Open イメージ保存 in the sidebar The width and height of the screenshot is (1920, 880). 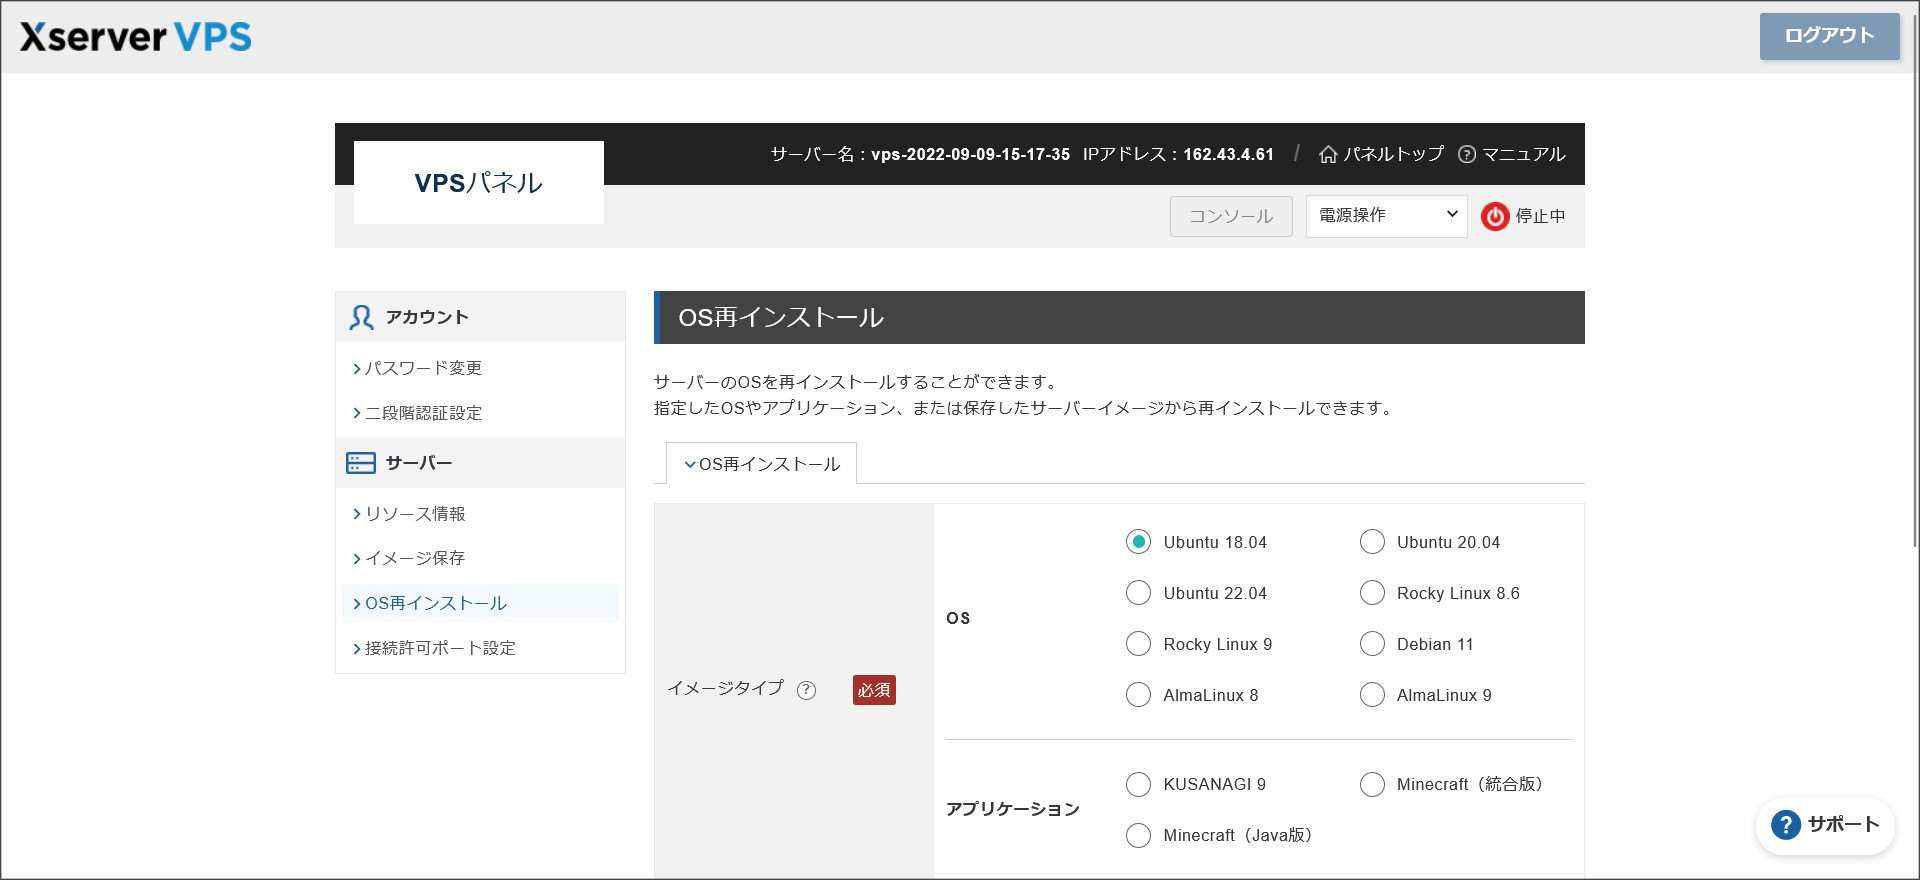[415, 558]
